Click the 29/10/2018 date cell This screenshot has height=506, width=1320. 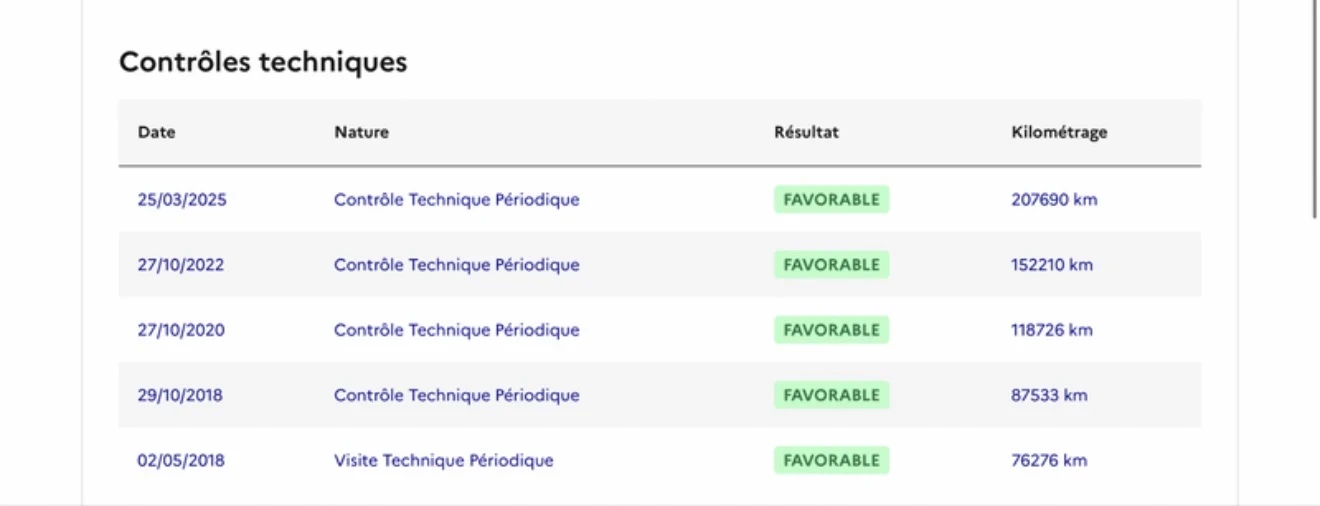coord(180,395)
